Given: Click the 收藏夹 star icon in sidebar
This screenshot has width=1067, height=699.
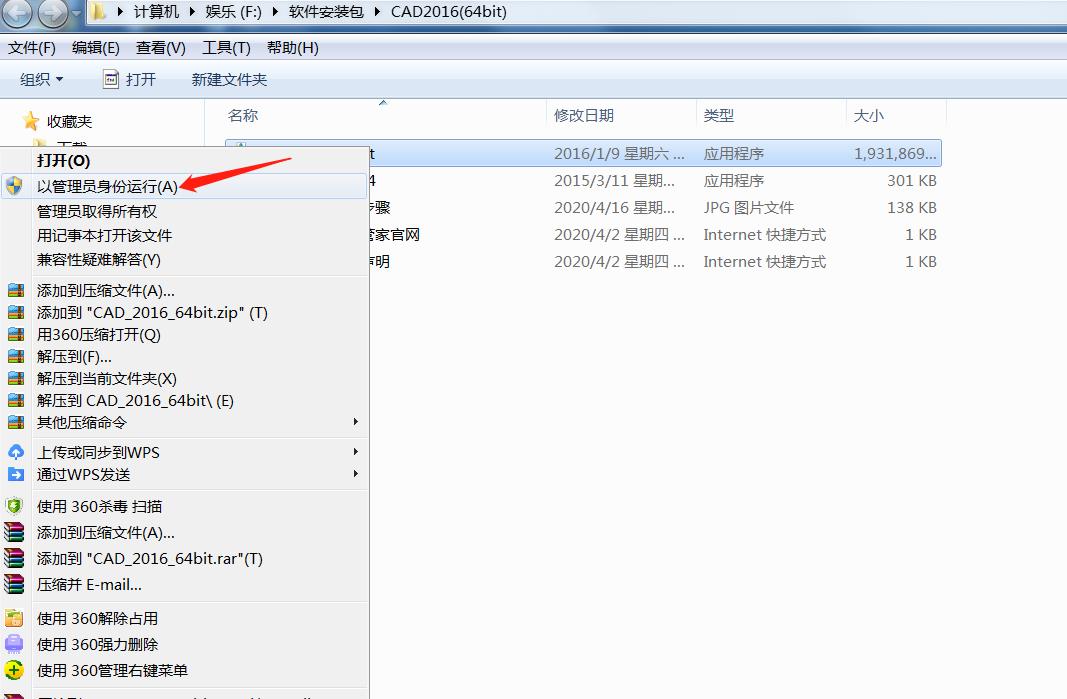Looking at the screenshot, I should pos(31,121).
